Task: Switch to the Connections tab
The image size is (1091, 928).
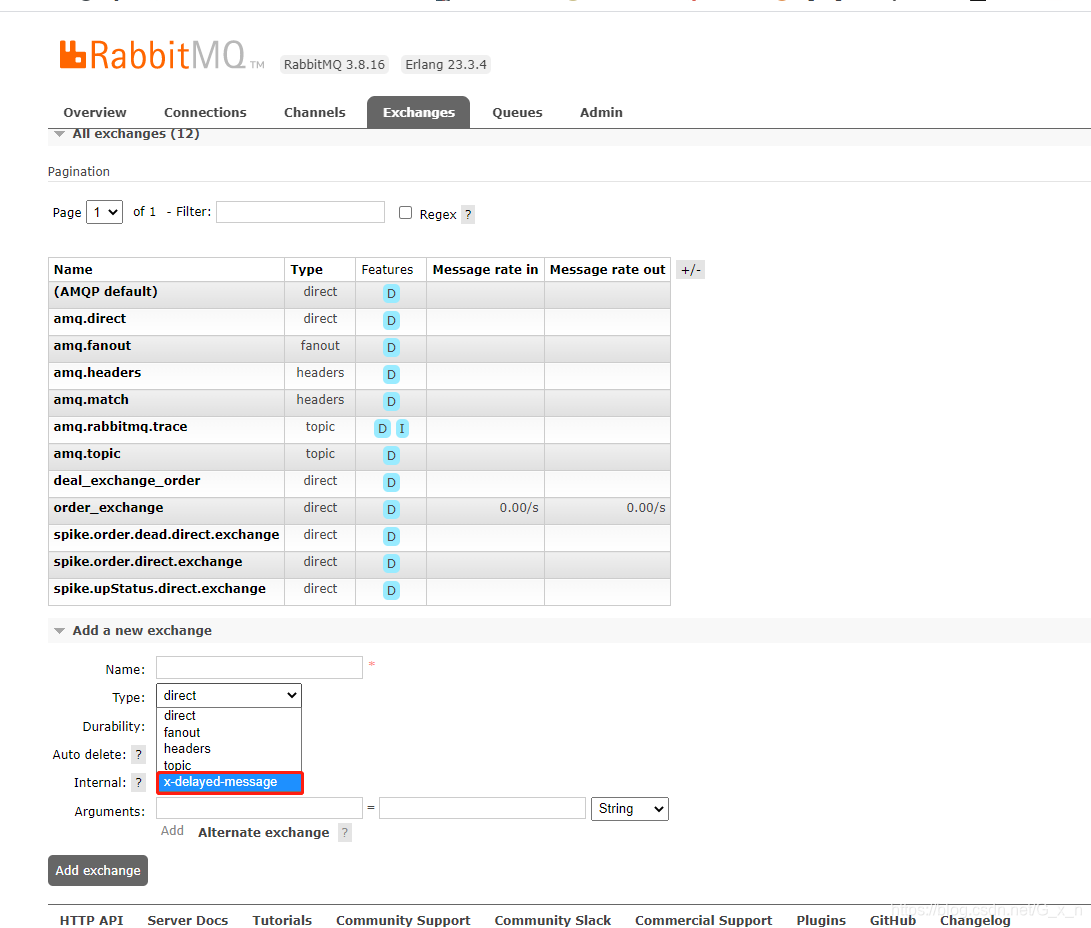Action: [x=205, y=113]
